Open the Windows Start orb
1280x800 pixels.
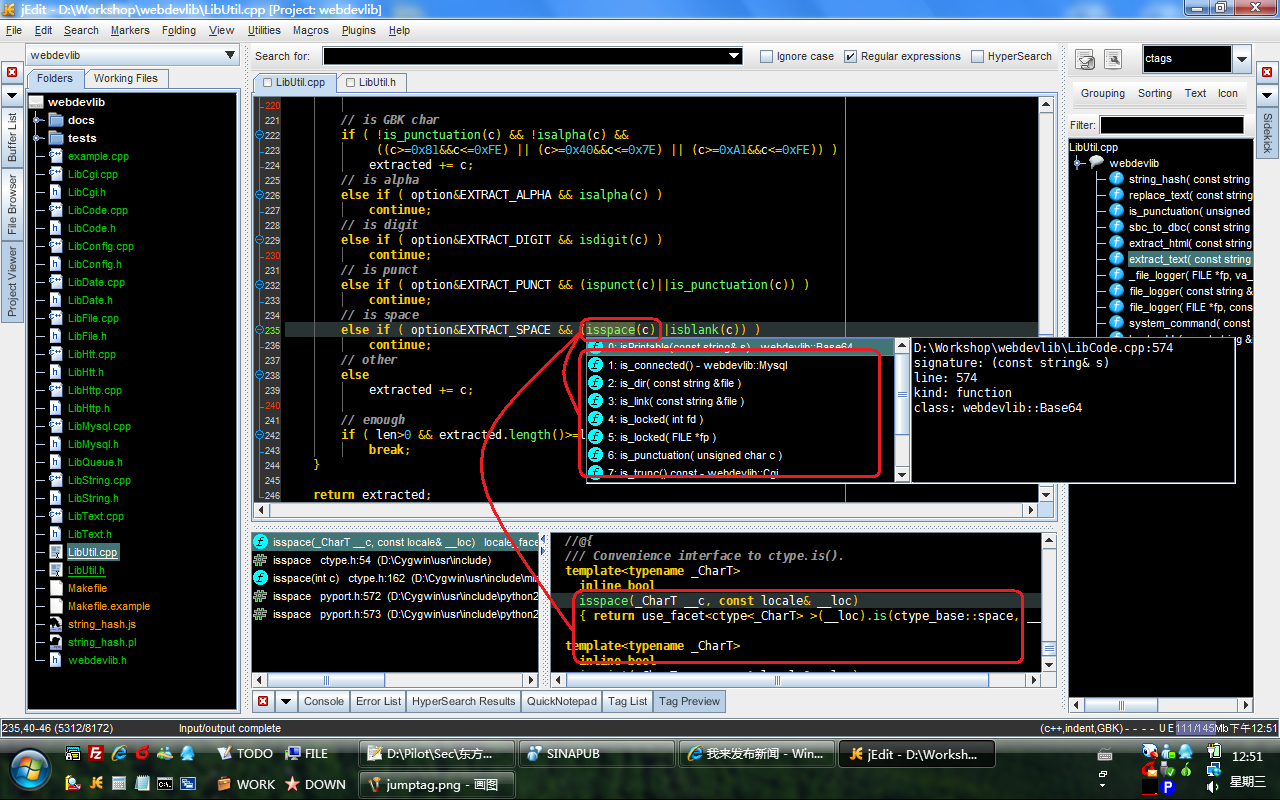pos(29,769)
